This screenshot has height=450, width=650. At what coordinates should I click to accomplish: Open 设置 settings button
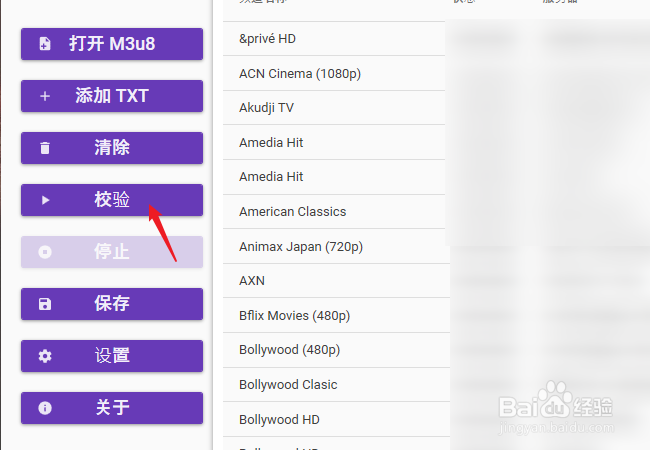[x=112, y=356]
